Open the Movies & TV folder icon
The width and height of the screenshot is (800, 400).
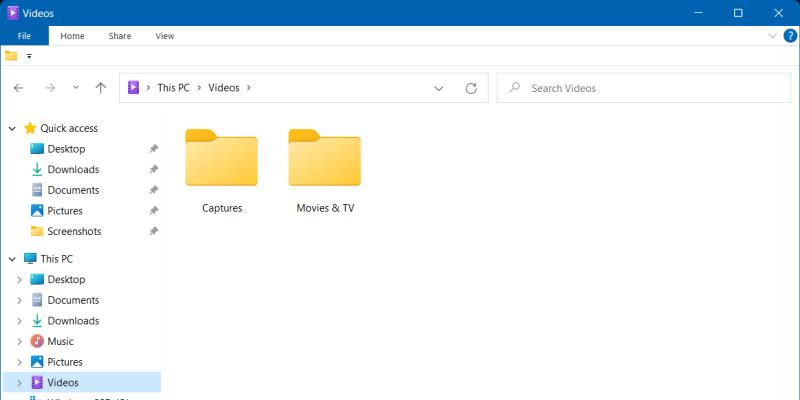click(x=324, y=158)
